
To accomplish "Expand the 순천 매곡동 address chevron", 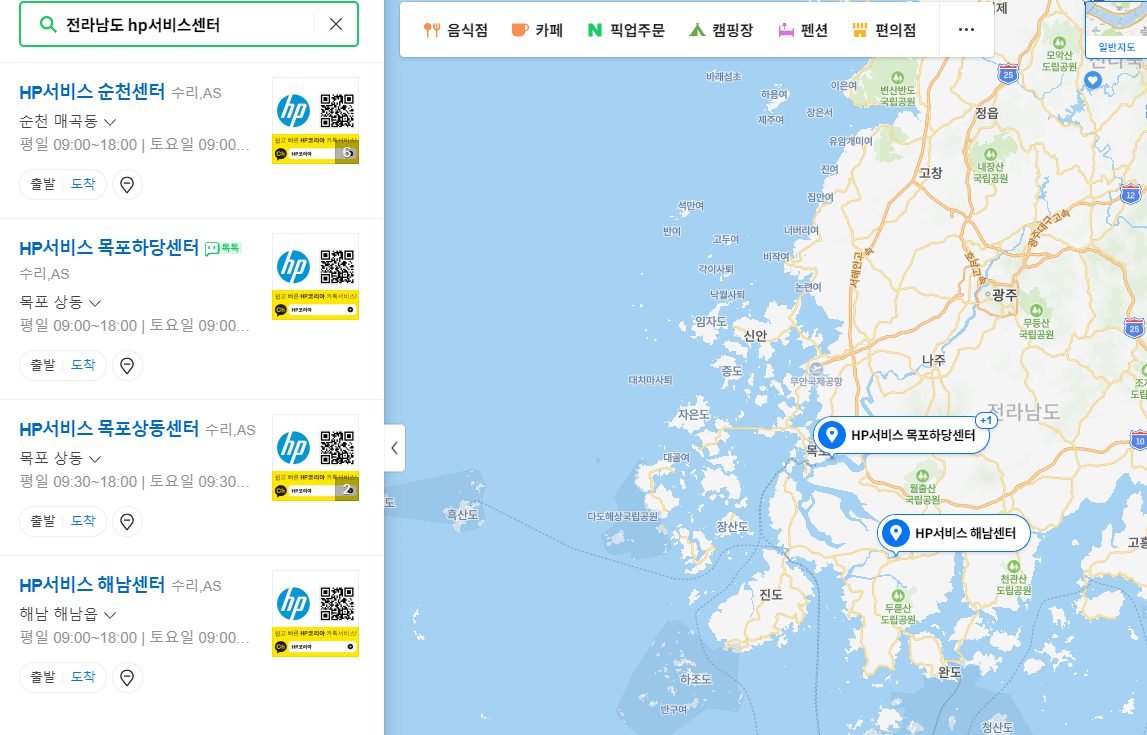I will (x=110, y=121).
